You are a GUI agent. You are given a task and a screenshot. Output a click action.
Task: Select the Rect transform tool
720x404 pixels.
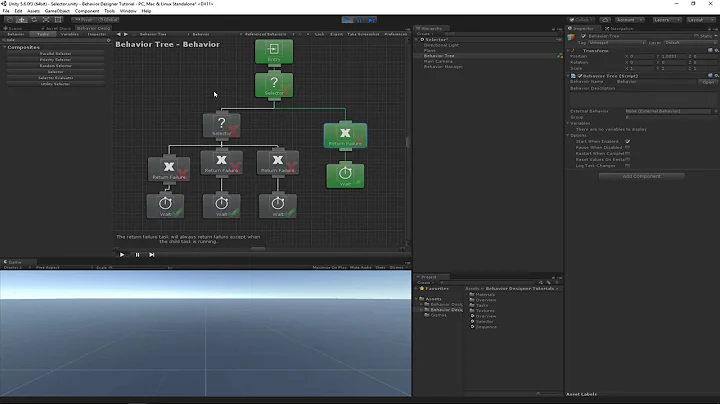pos(58,20)
